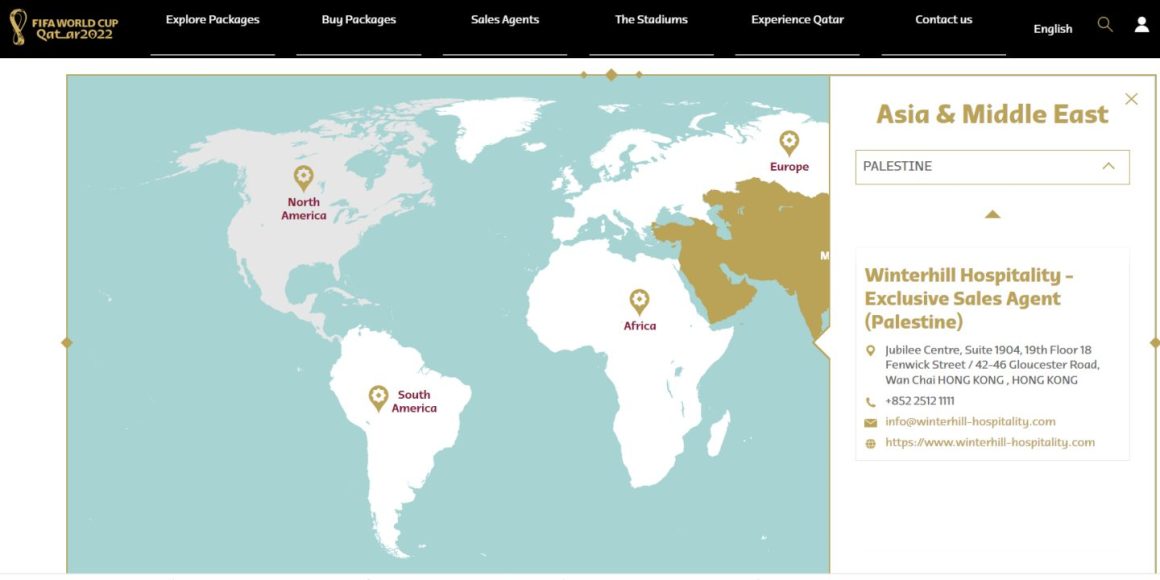Image resolution: width=1160 pixels, height=580 pixels.
Task: Click the Africa region label
Action: coord(639,326)
